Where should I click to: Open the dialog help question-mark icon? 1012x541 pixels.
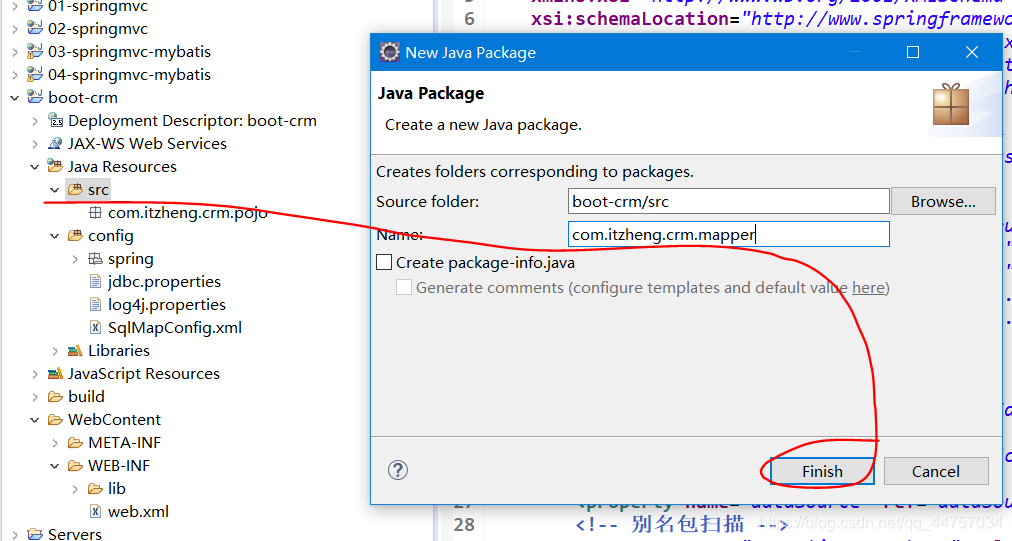pos(398,470)
